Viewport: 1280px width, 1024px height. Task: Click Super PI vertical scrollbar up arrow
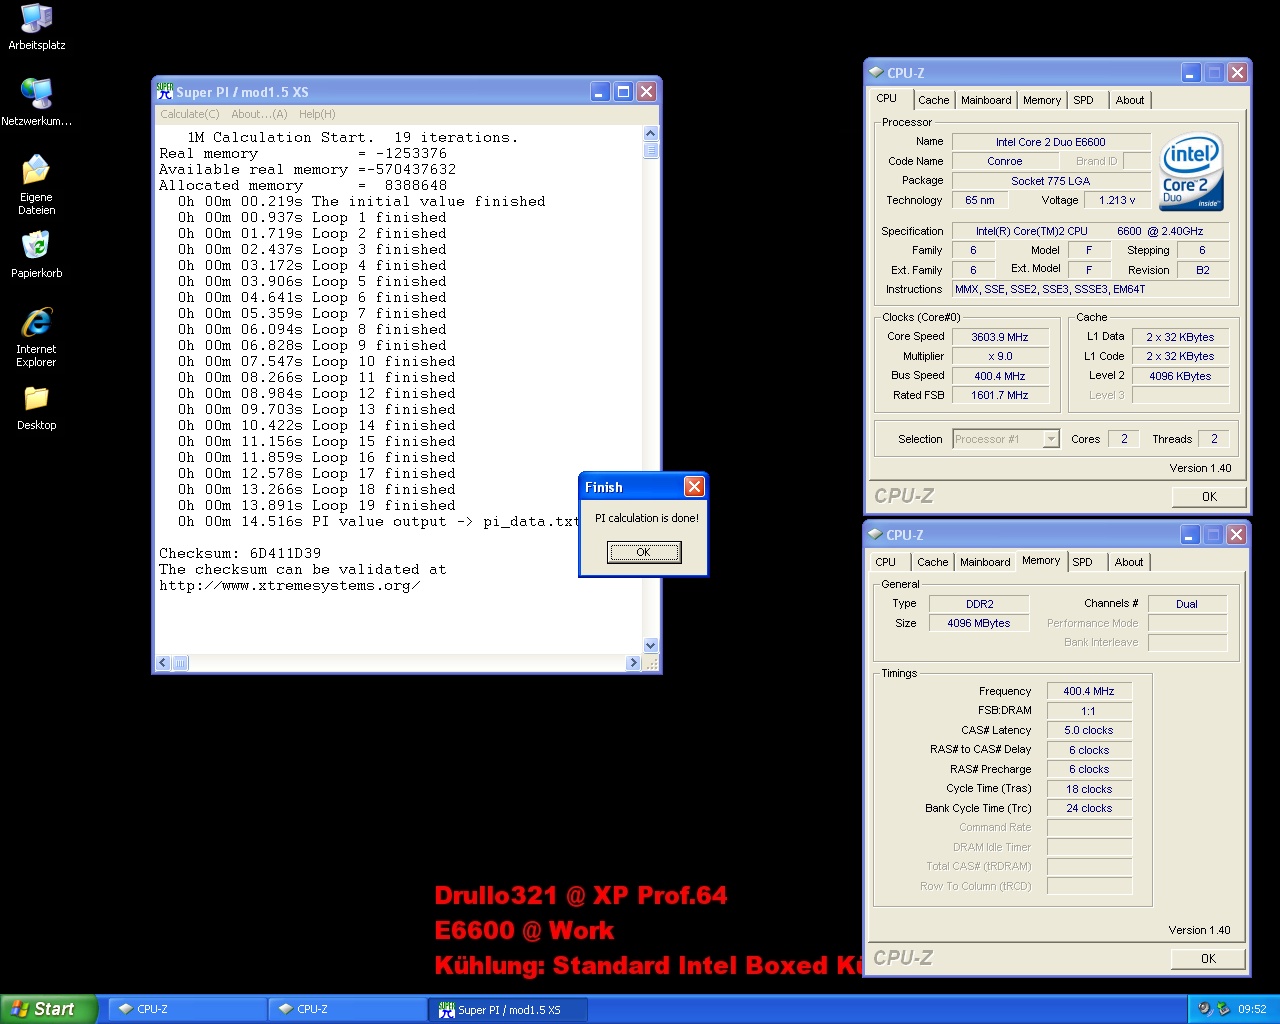(651, 133)
